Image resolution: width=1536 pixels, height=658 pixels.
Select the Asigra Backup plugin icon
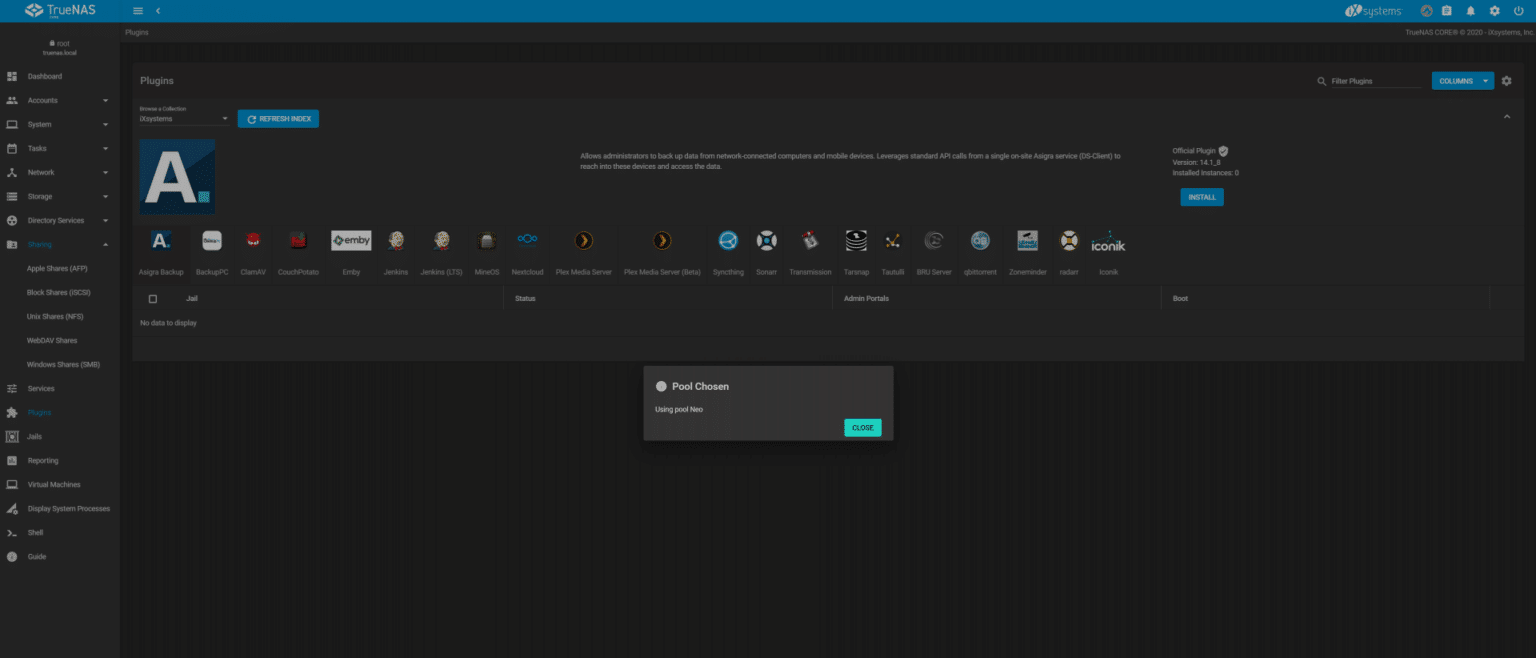point(160,240)
